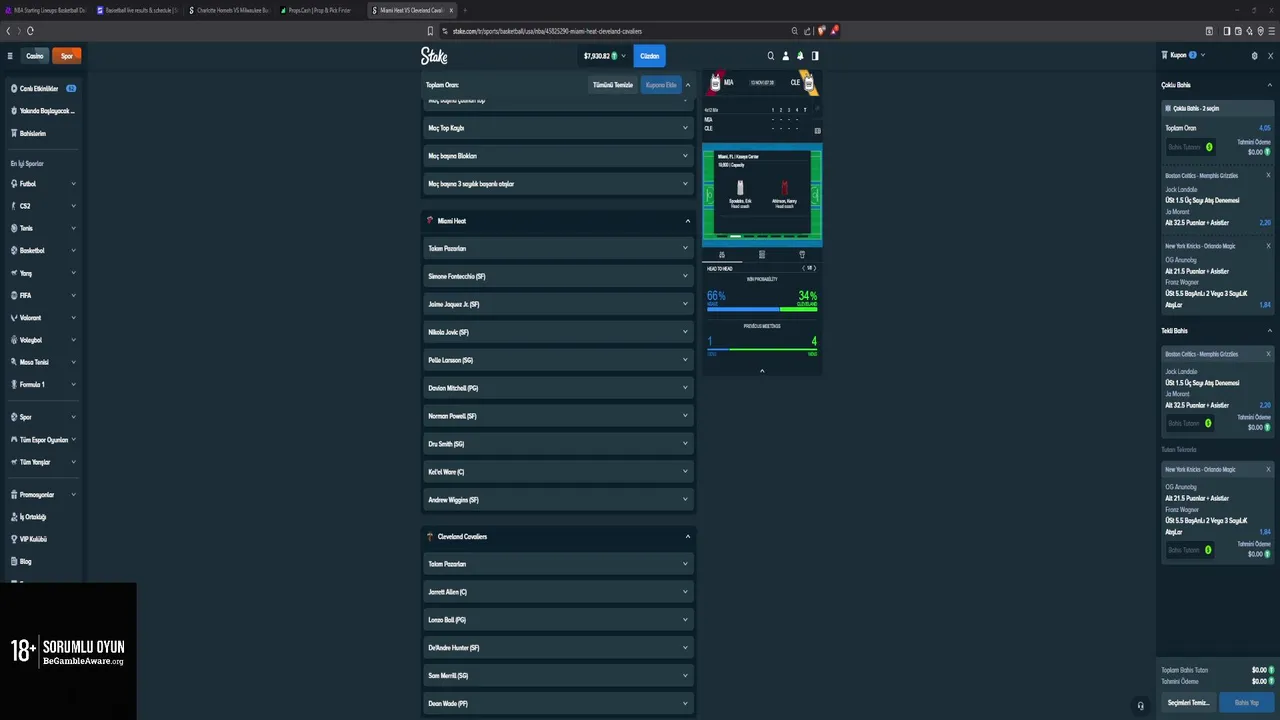
Task: Click Seçimleri Temizle button
Action: (1189, 703)
